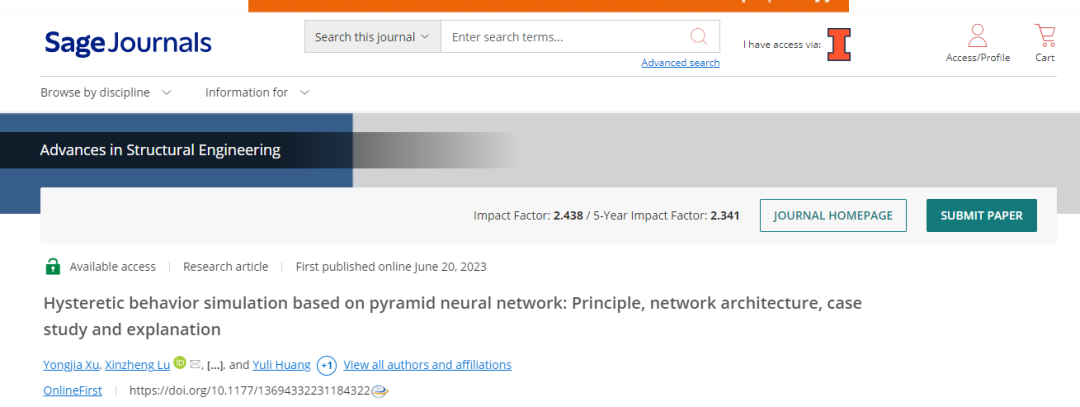The image size is (1080, 407).
Task: Open the shopping Cart icon
Action: click(x=1045, y=37)
